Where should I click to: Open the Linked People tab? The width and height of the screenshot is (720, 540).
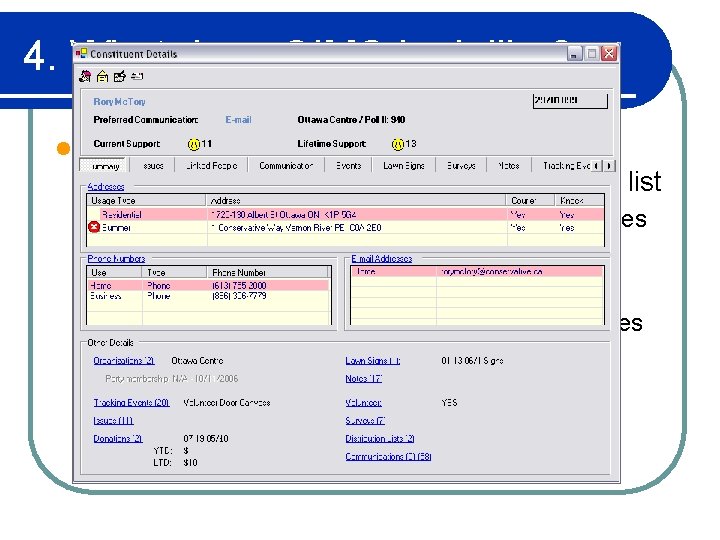pos(212,166)
